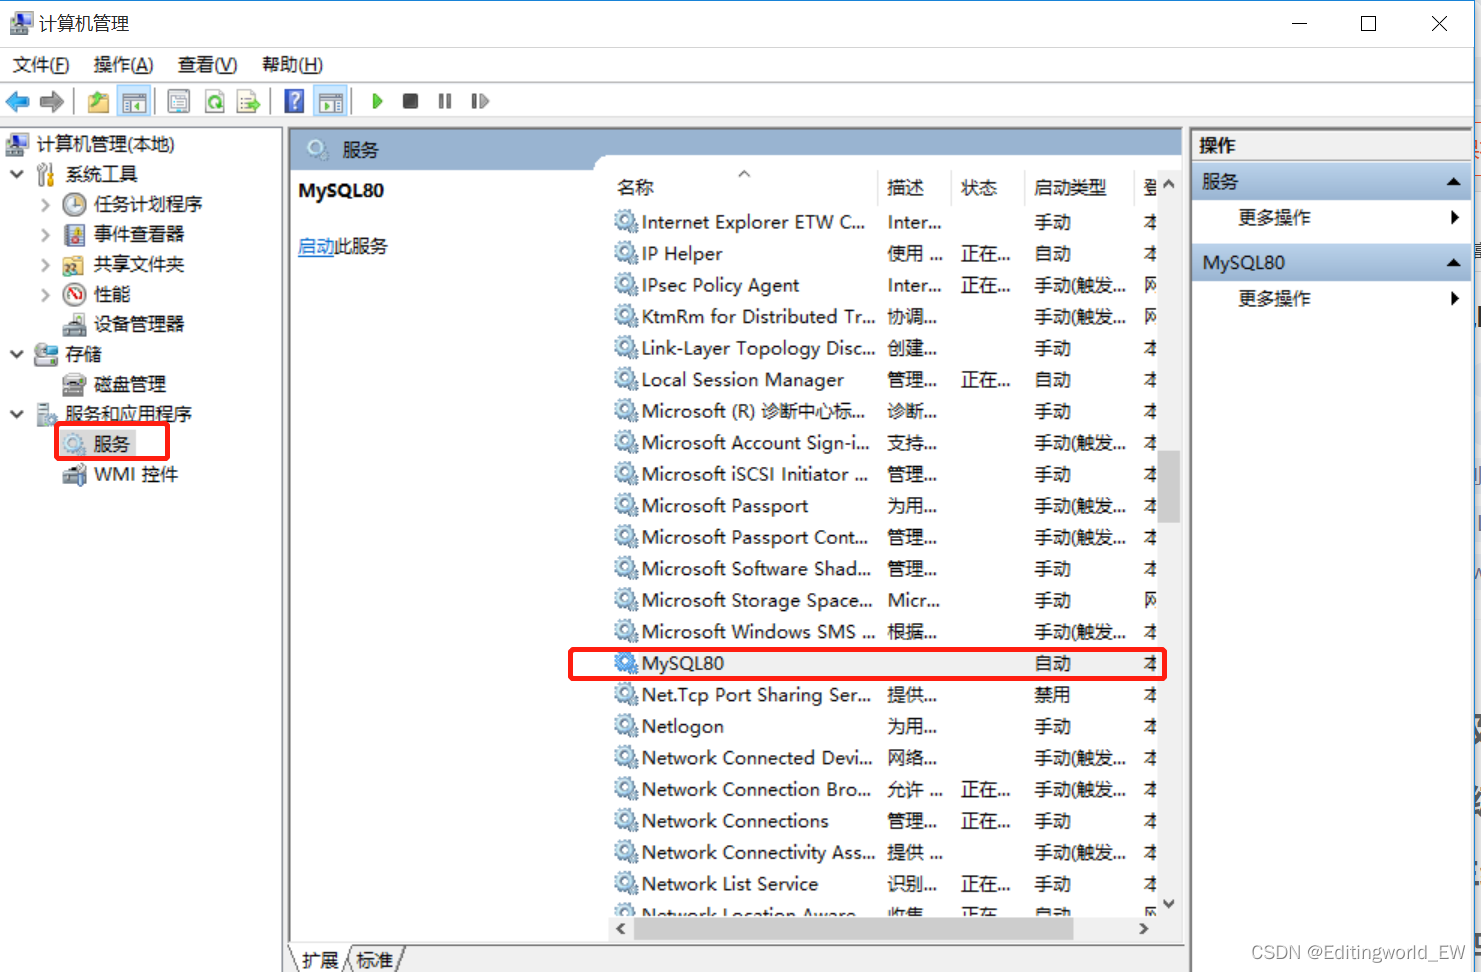Open the 查看 menu

206,64
